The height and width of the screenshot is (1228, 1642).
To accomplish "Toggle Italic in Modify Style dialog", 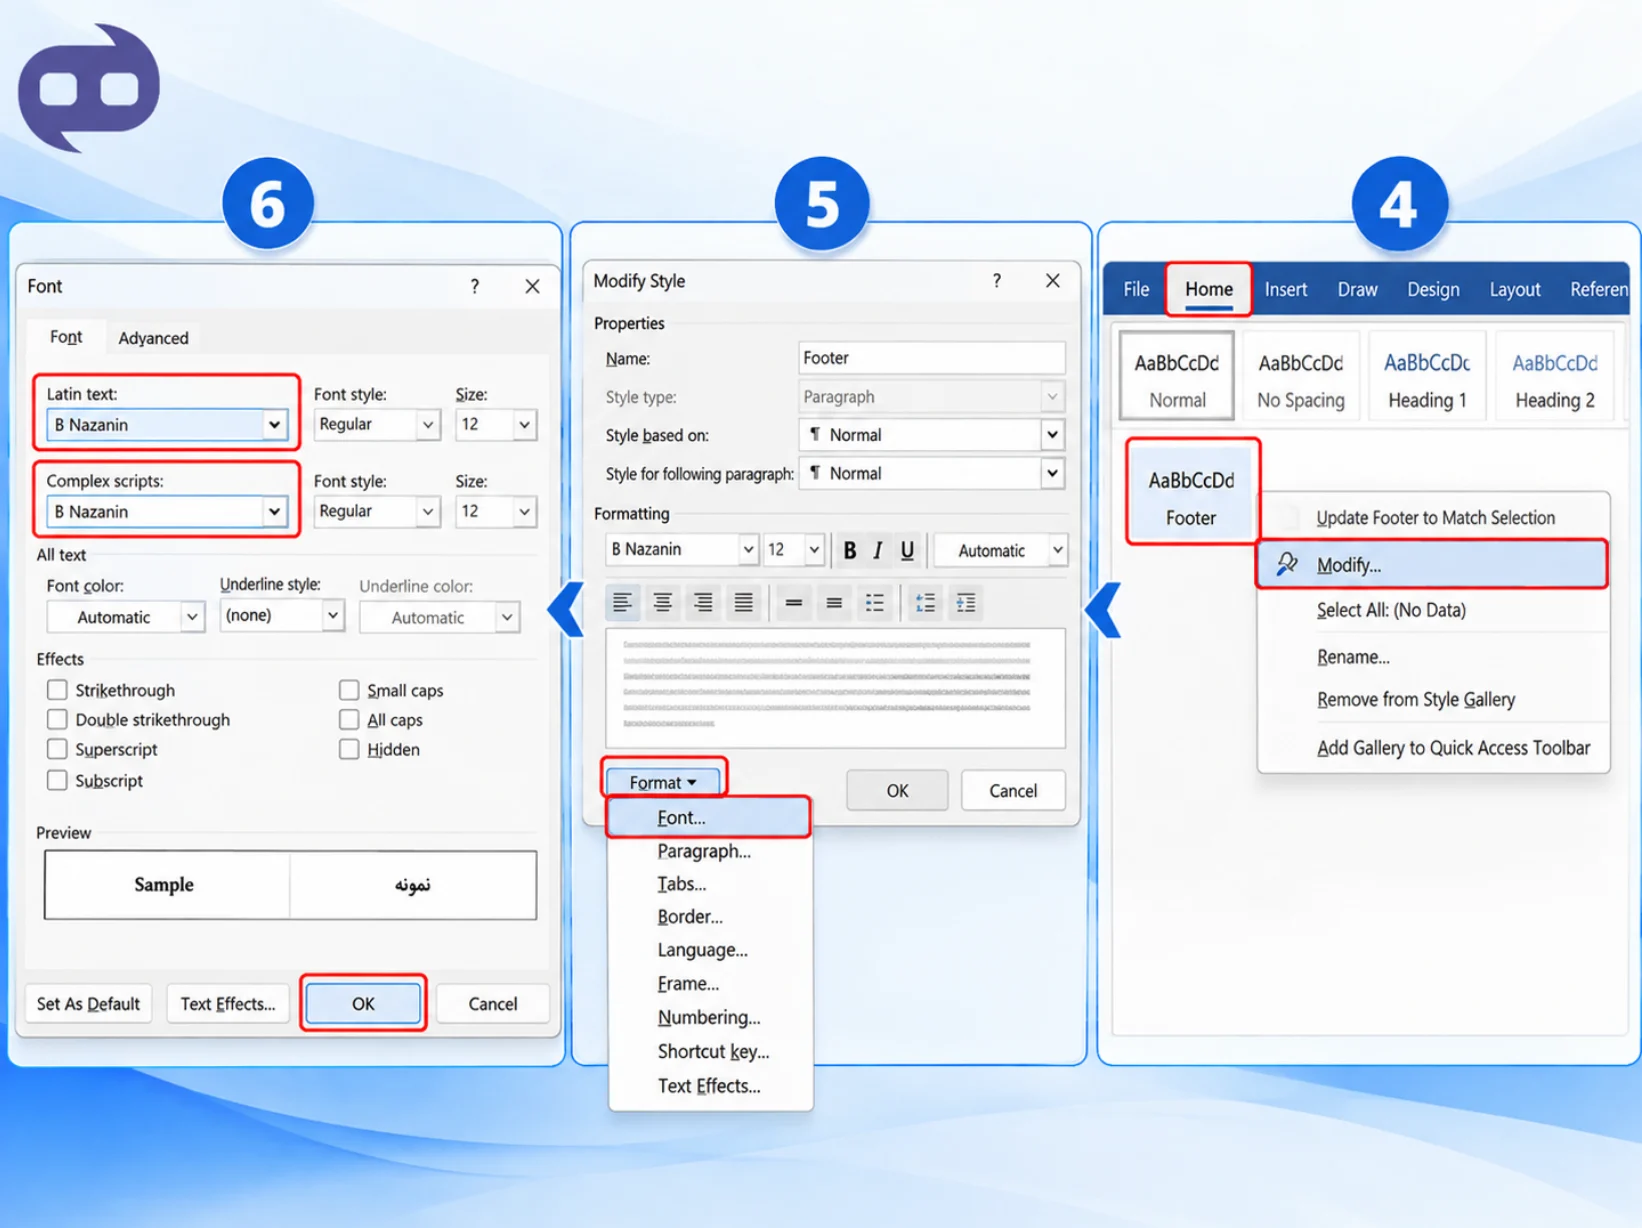I will click(877, 550).
